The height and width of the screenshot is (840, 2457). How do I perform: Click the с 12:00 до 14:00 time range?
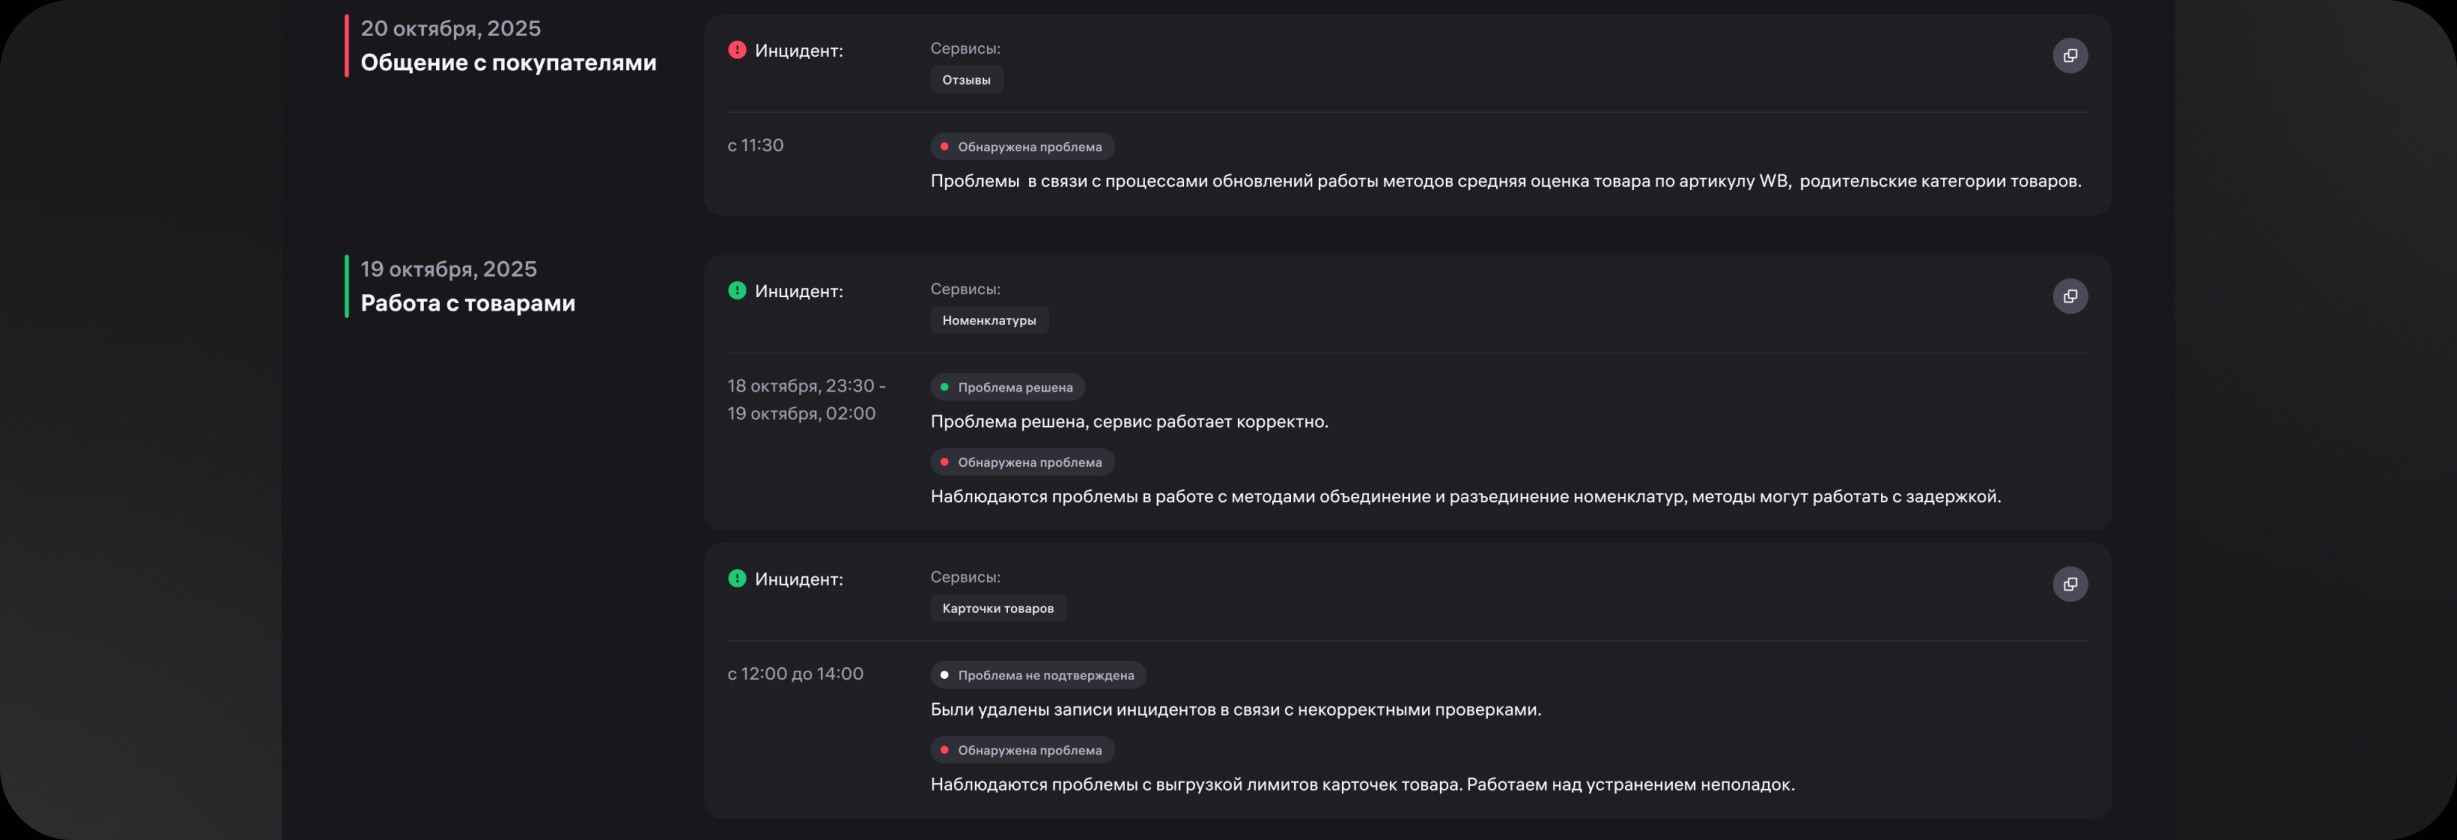coord(795,674)
